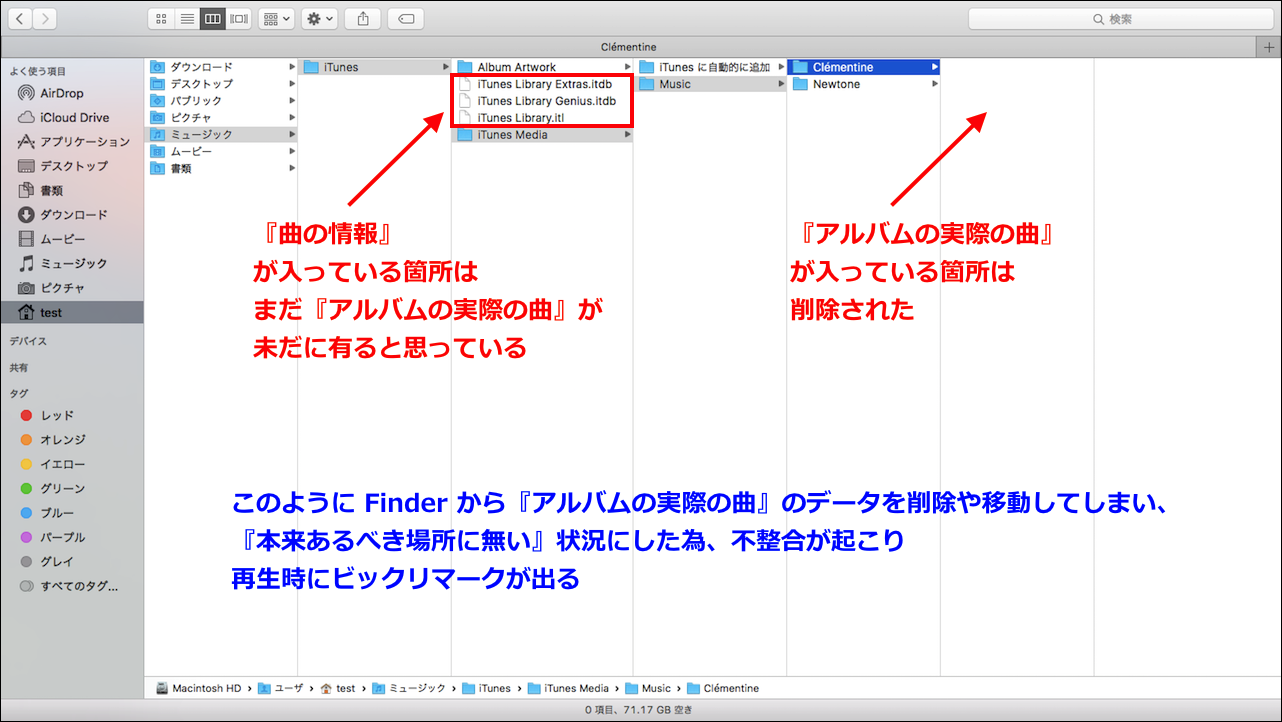Select ダウンロード folder in first column

tap(222, 67)
